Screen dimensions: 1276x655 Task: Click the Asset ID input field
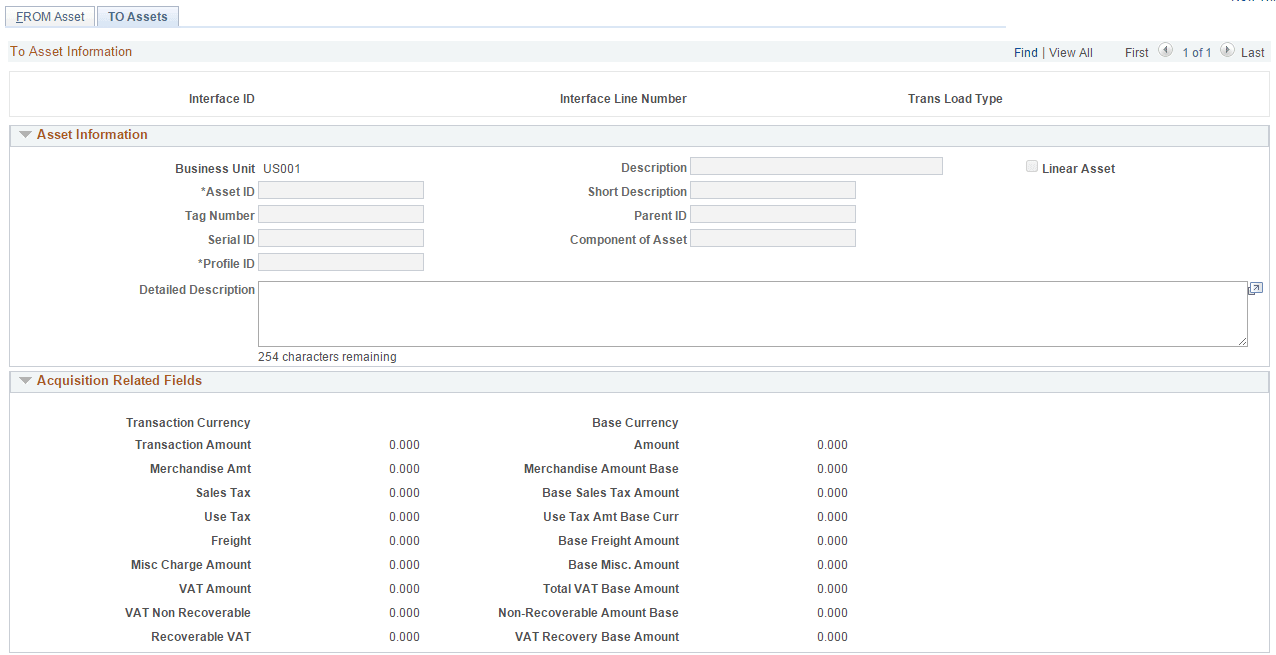340,189
